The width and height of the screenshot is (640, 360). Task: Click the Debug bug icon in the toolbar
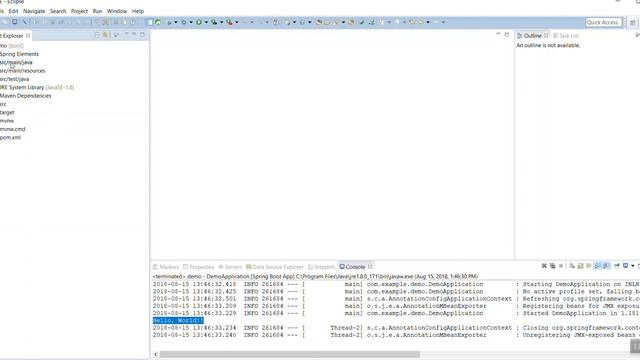[184, 22]
